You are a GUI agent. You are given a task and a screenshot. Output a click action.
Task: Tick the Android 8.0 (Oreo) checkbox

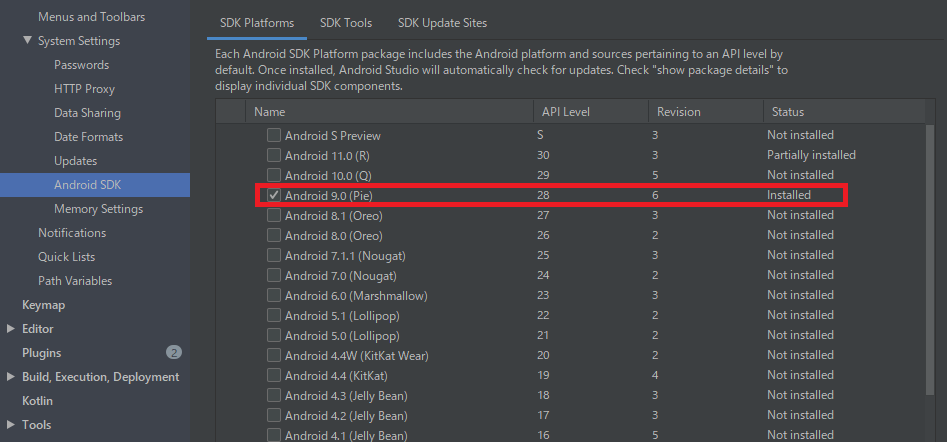(x=274, y=235)
